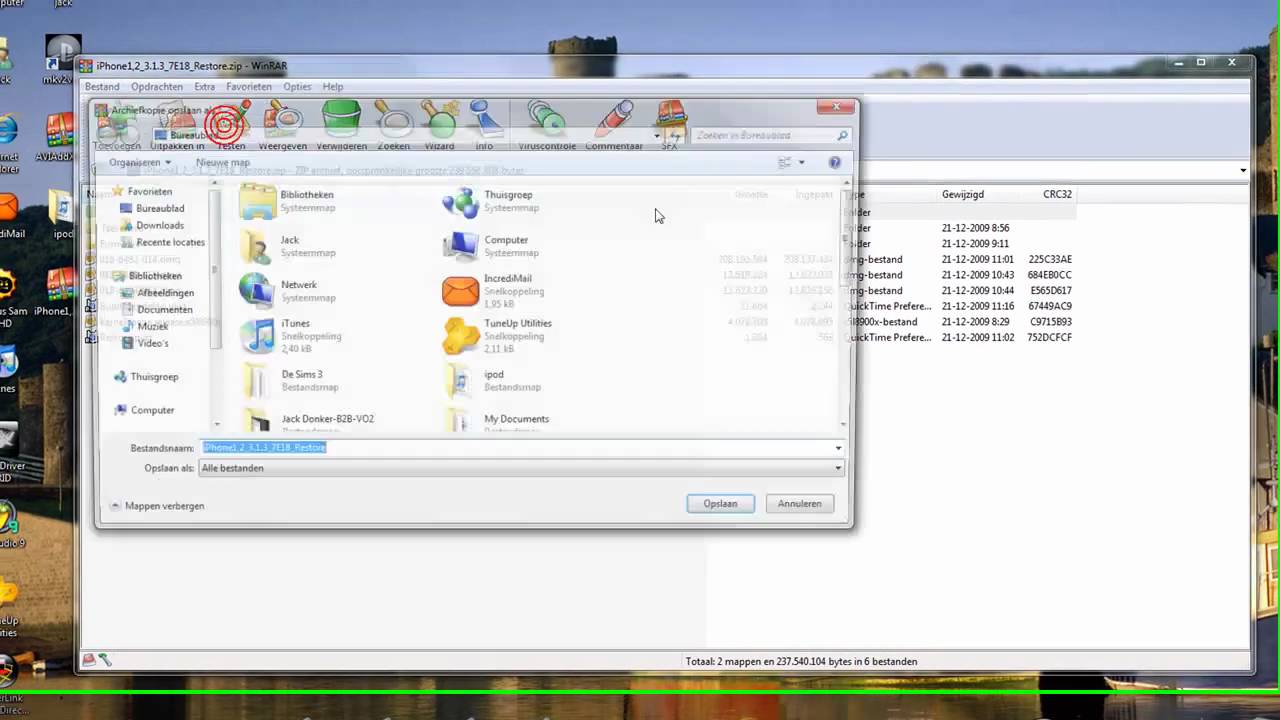Viewport: 1280px width, 720px height.
Task: Close the save dialog with red X
Action: (835, 107)
